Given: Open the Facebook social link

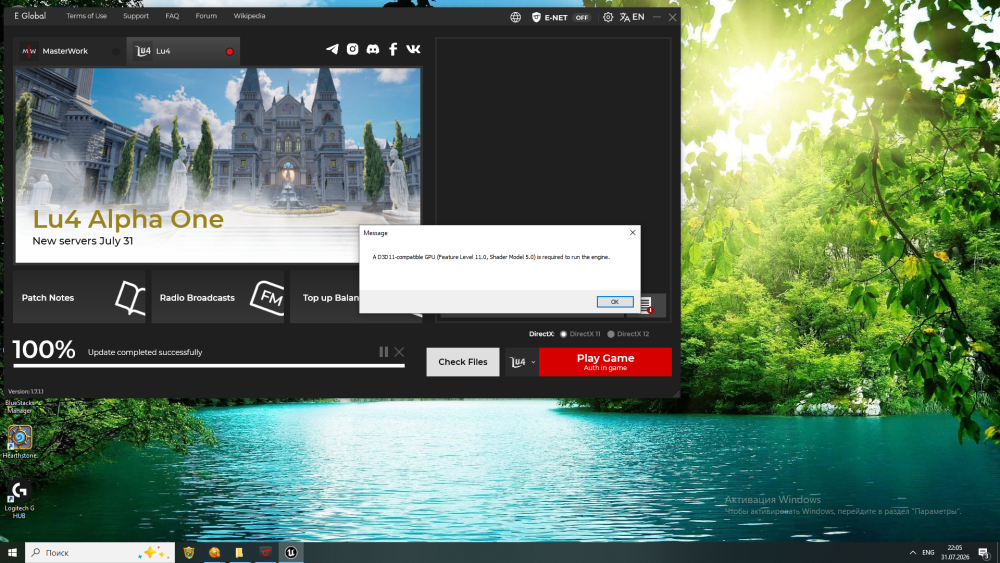Looking at the screenshot, I should [x=393, y=49].
